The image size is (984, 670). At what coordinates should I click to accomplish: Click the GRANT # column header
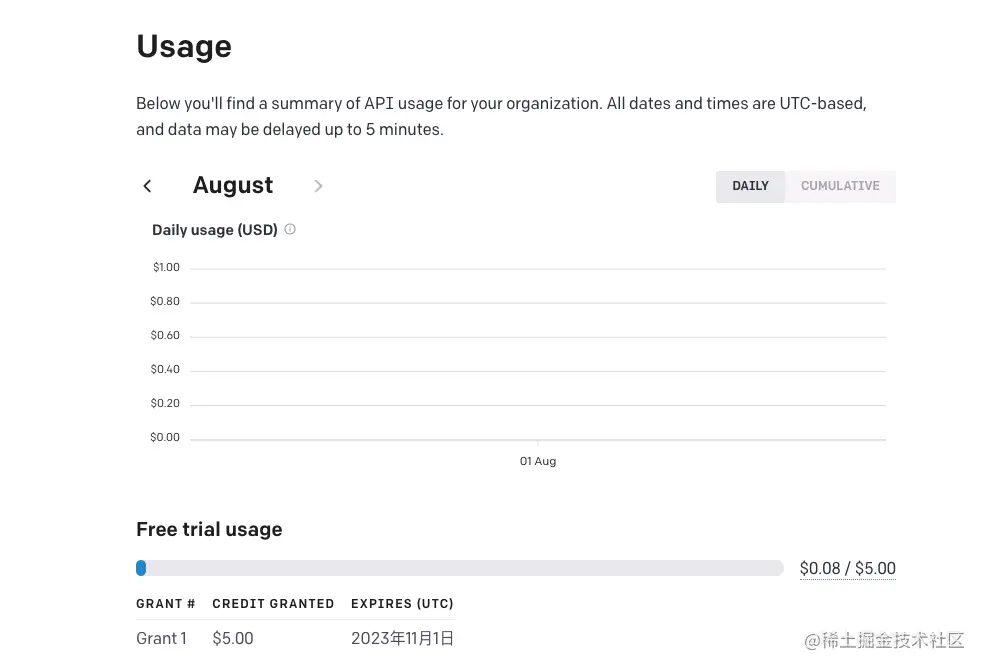(x=166, y=604)
